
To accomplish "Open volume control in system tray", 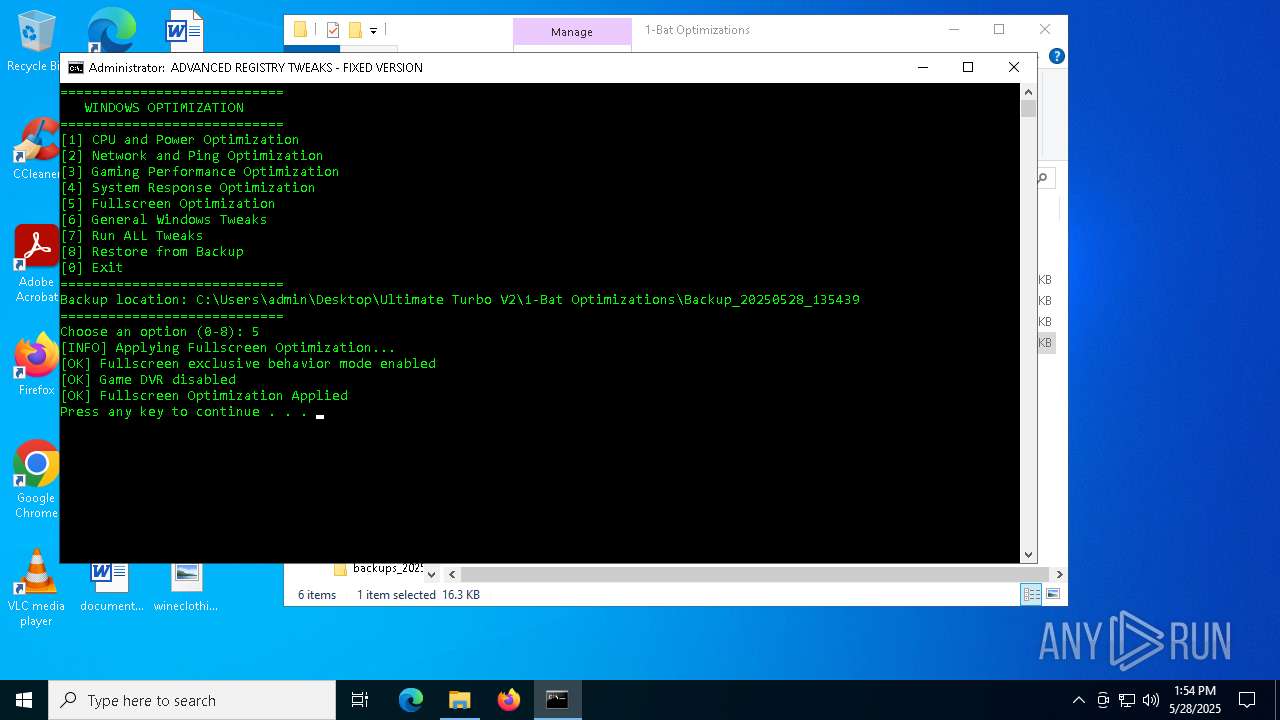I will click(x=1151, y=700).
